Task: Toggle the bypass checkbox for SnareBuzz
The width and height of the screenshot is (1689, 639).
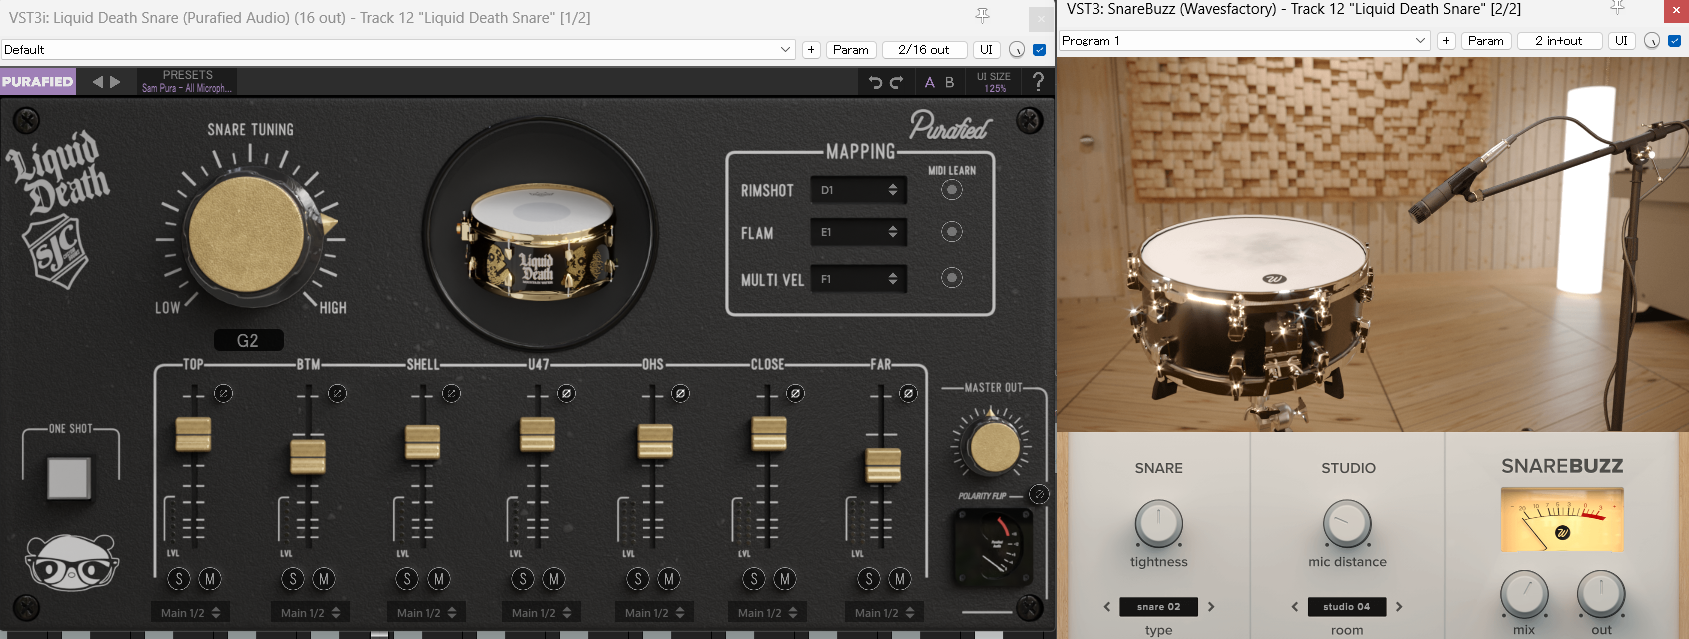Action: 1675,41
